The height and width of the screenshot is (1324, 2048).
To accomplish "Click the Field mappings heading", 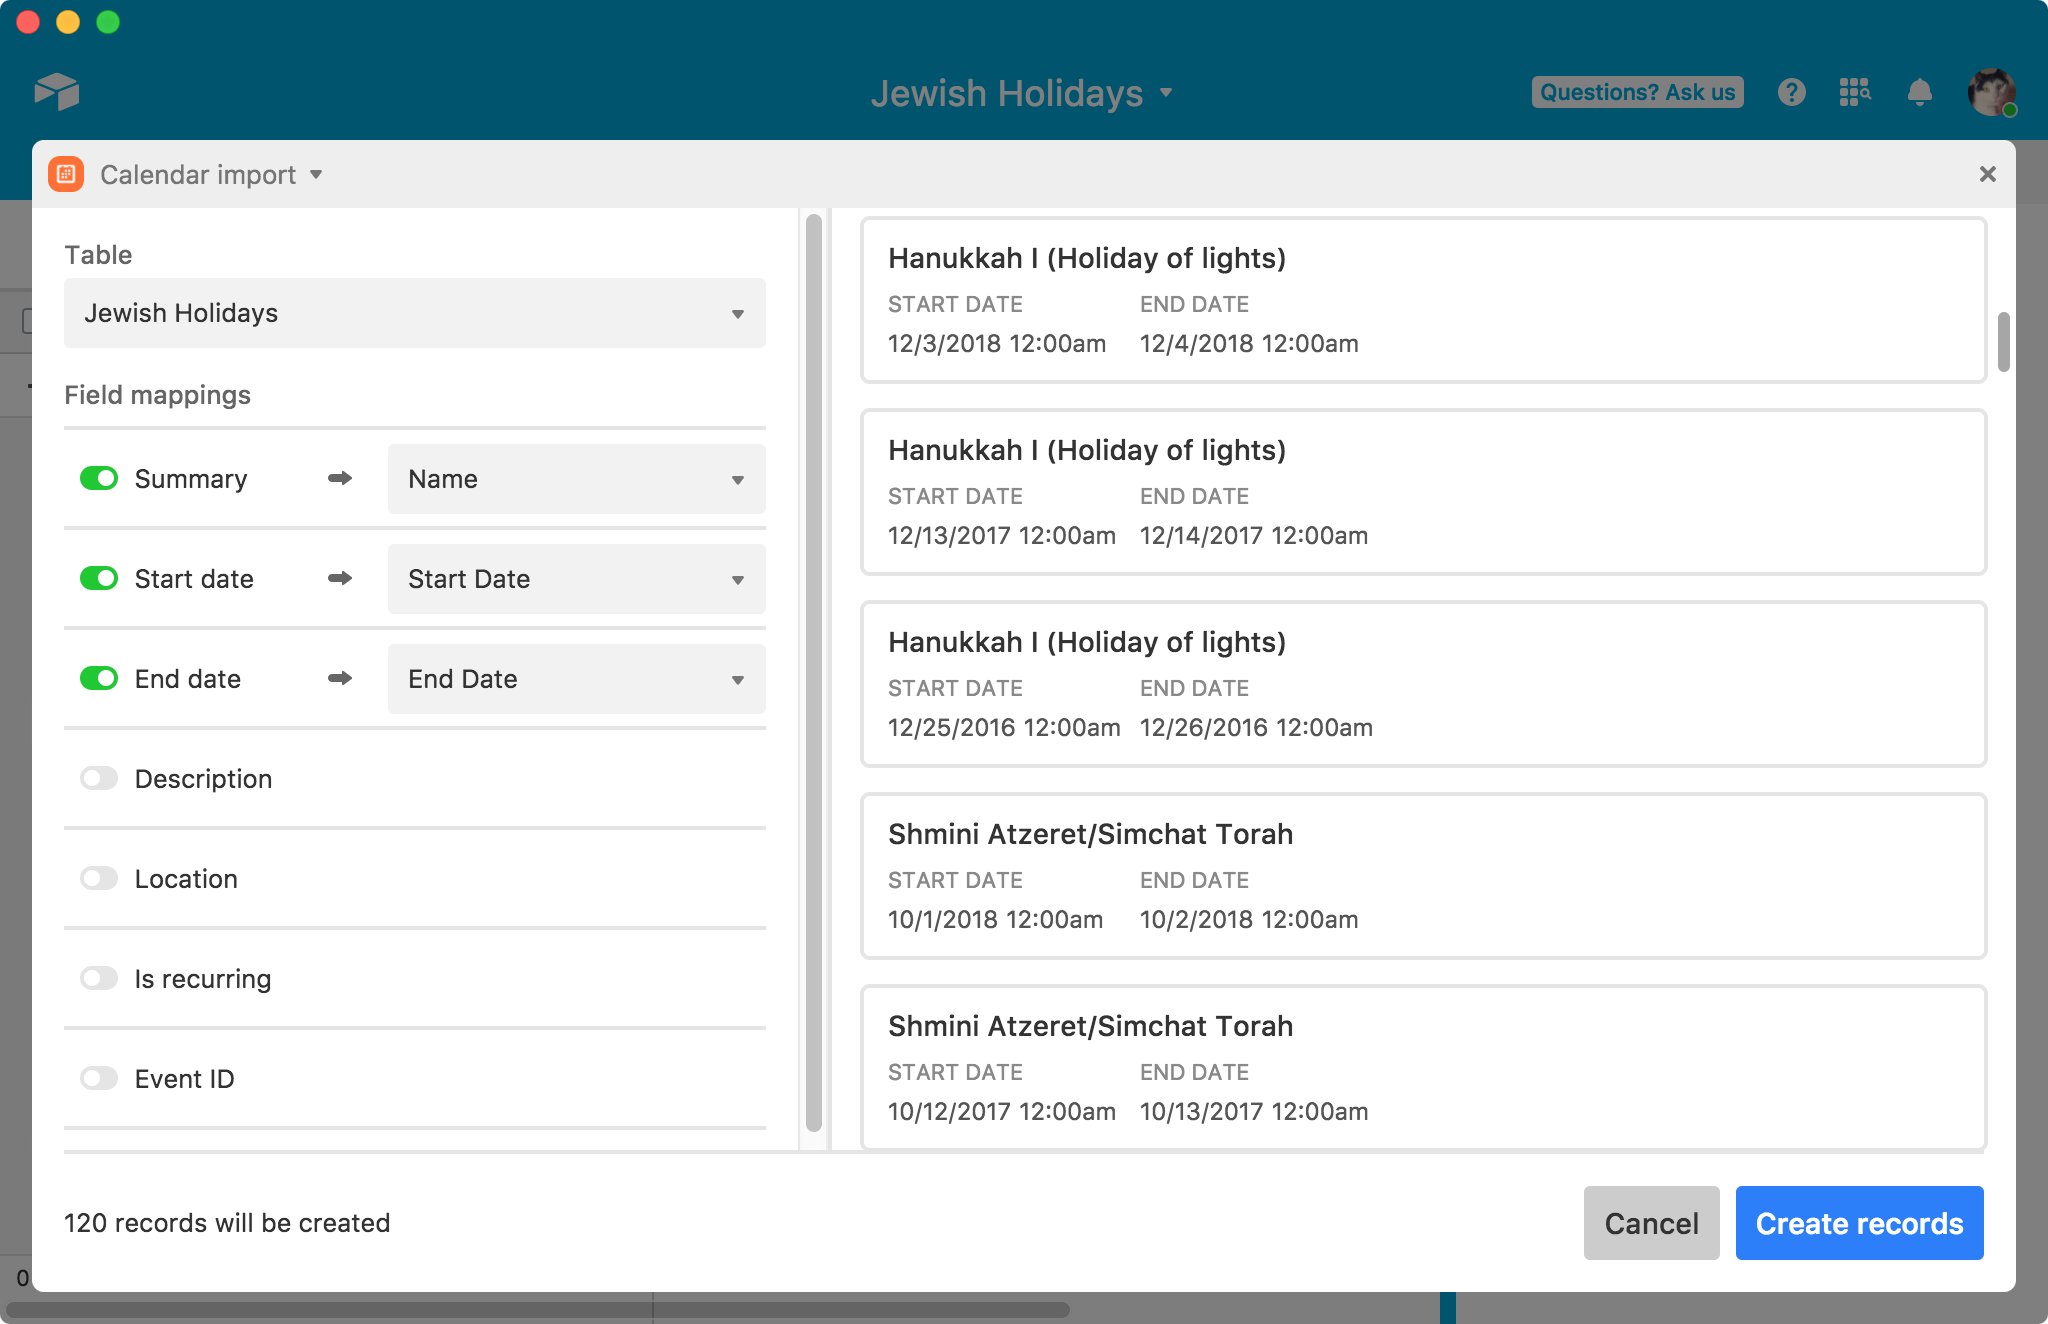I will coord(157,395).
